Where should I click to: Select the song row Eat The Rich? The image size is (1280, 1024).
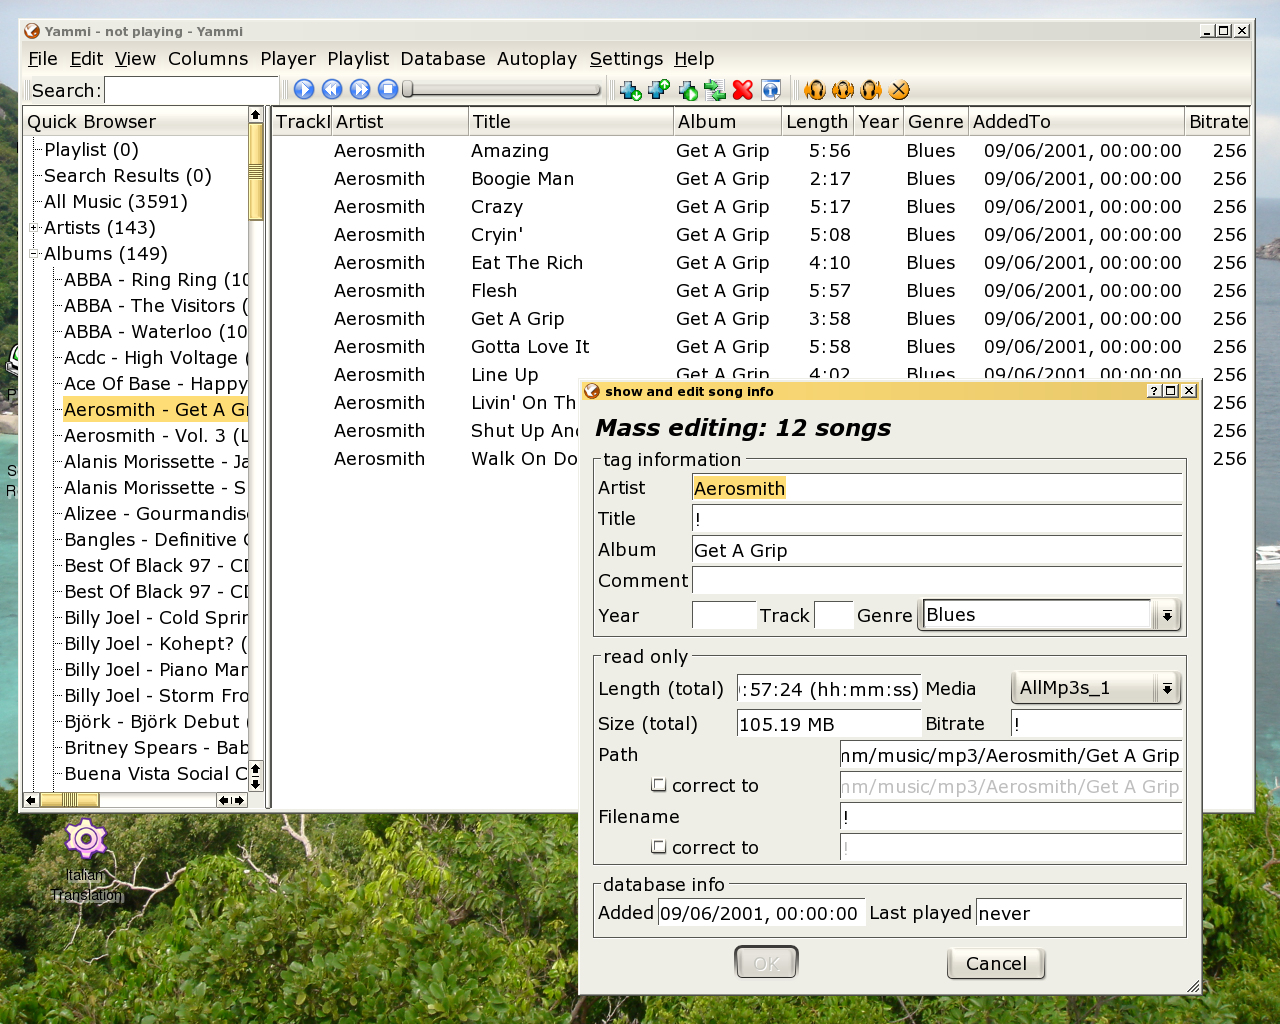click(x=760, y=263)
